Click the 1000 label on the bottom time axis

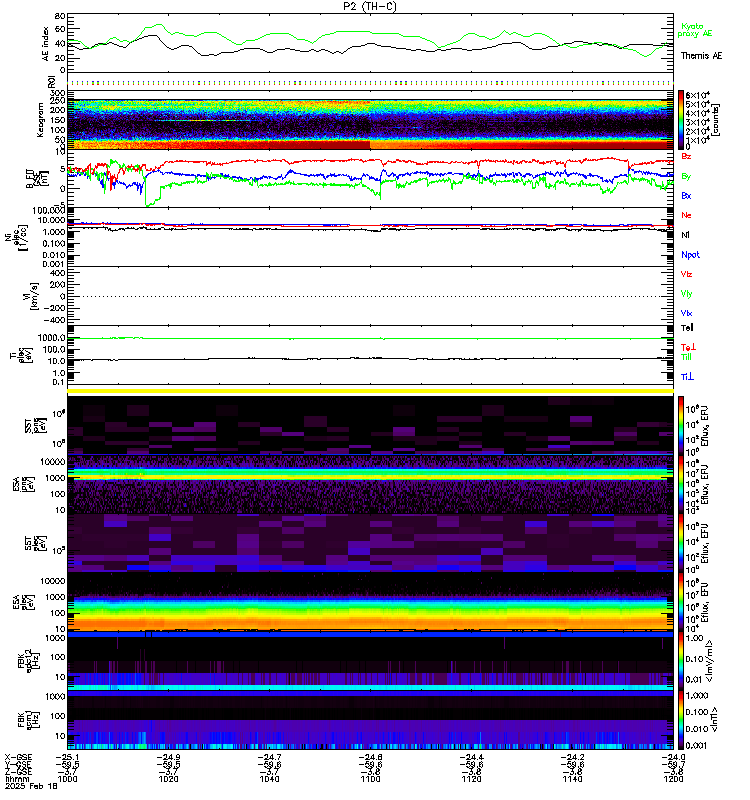(67, 779)
